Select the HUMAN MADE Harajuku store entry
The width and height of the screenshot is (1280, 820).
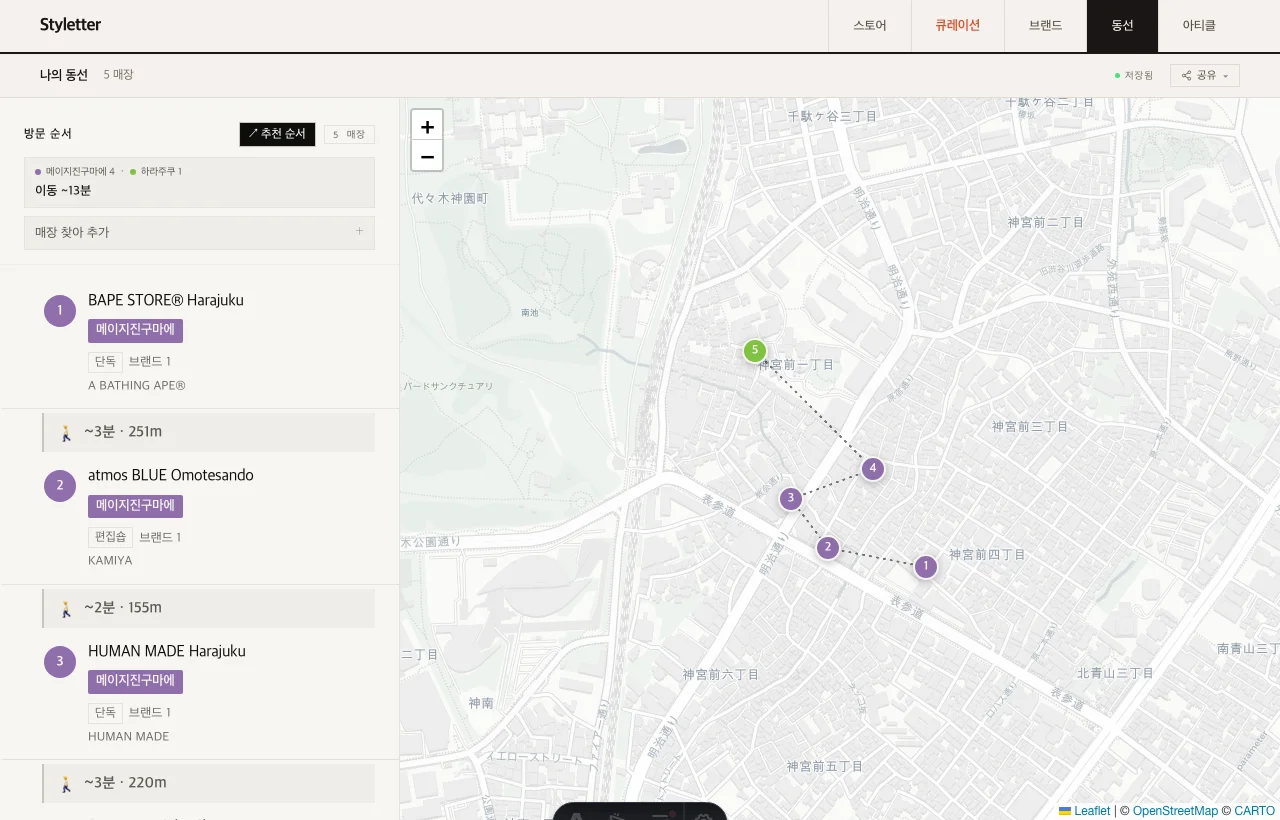[199, 693]
